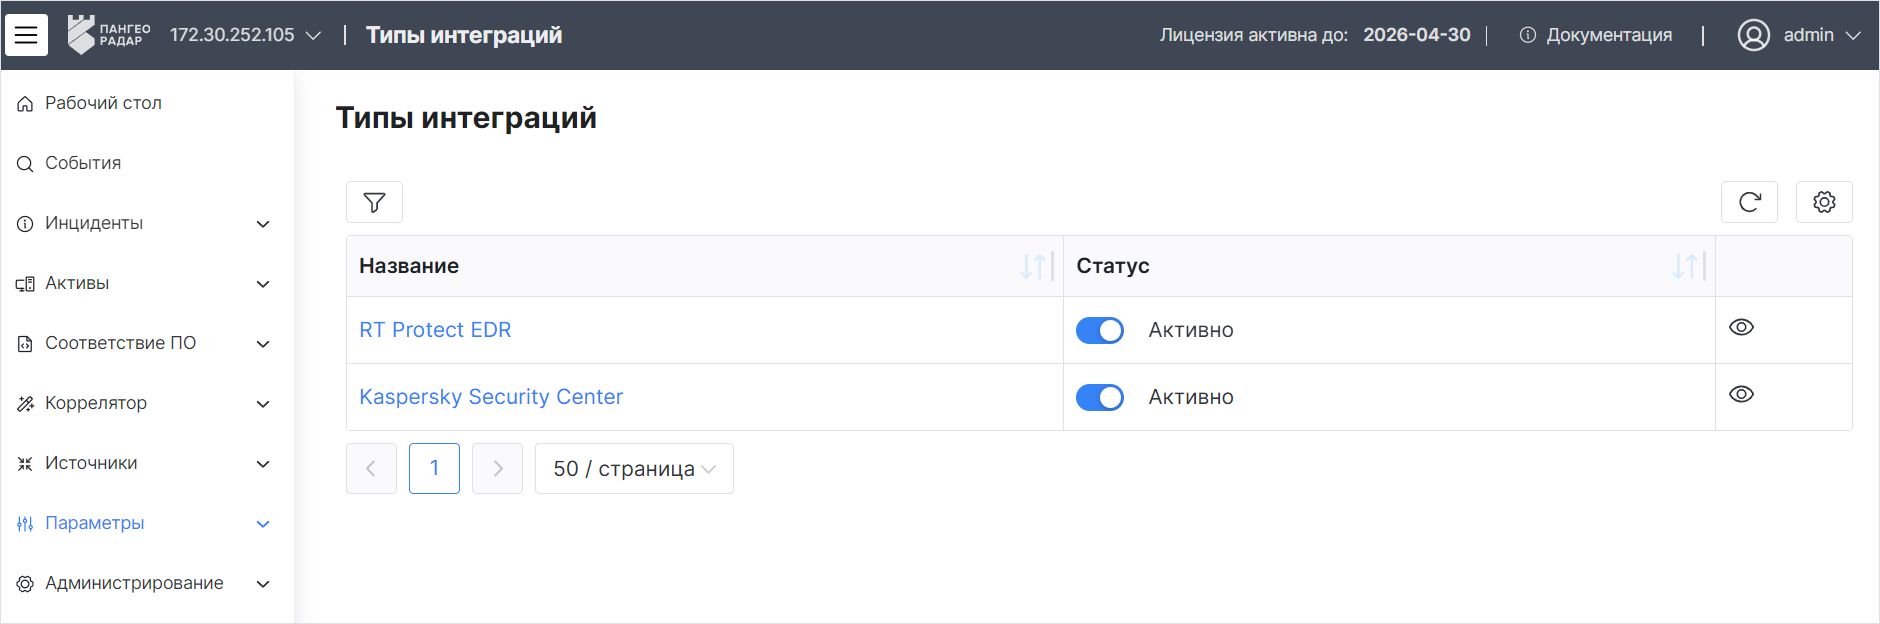Click the Инциденты sidebar icon
Viewport: 1880px width, 624px height.
click(25, 224)
